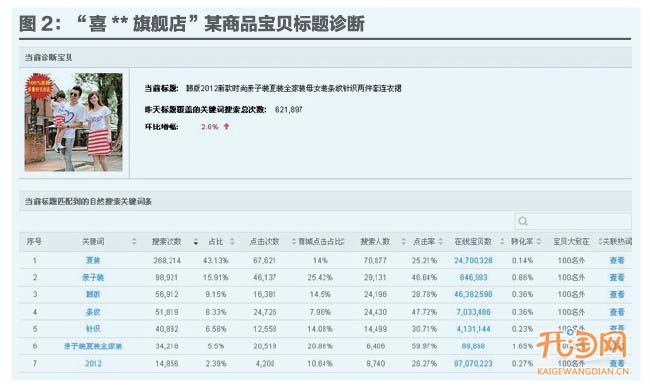This screenshot has height=387, width=650.
Task: Select the click rate 47.72%
Action: click(424, 312)
